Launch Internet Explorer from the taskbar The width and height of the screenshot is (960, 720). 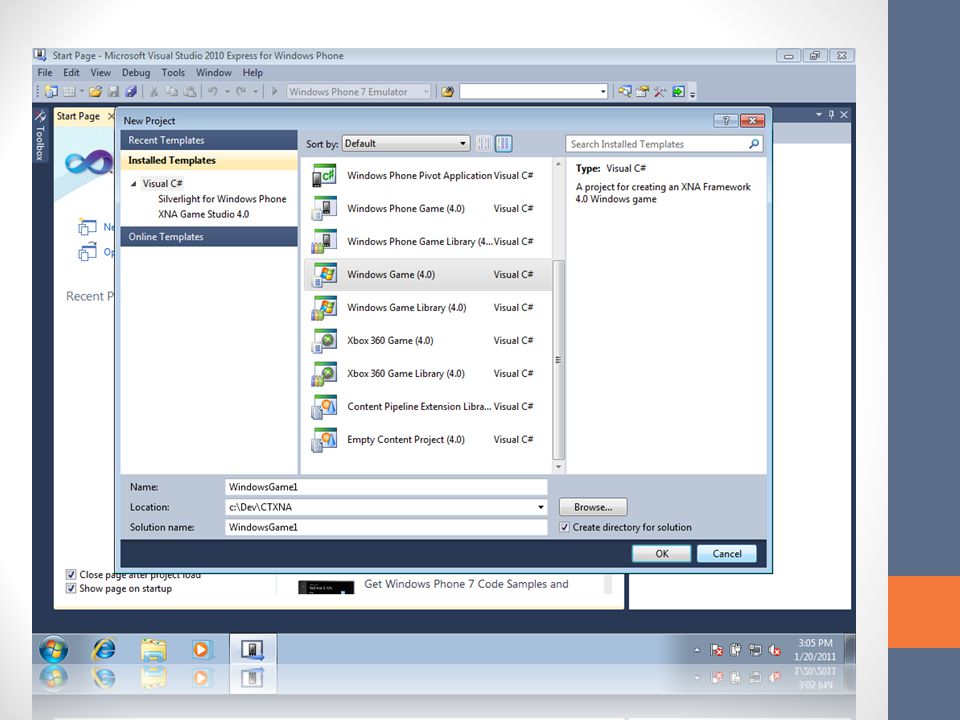tap(103, 650)
